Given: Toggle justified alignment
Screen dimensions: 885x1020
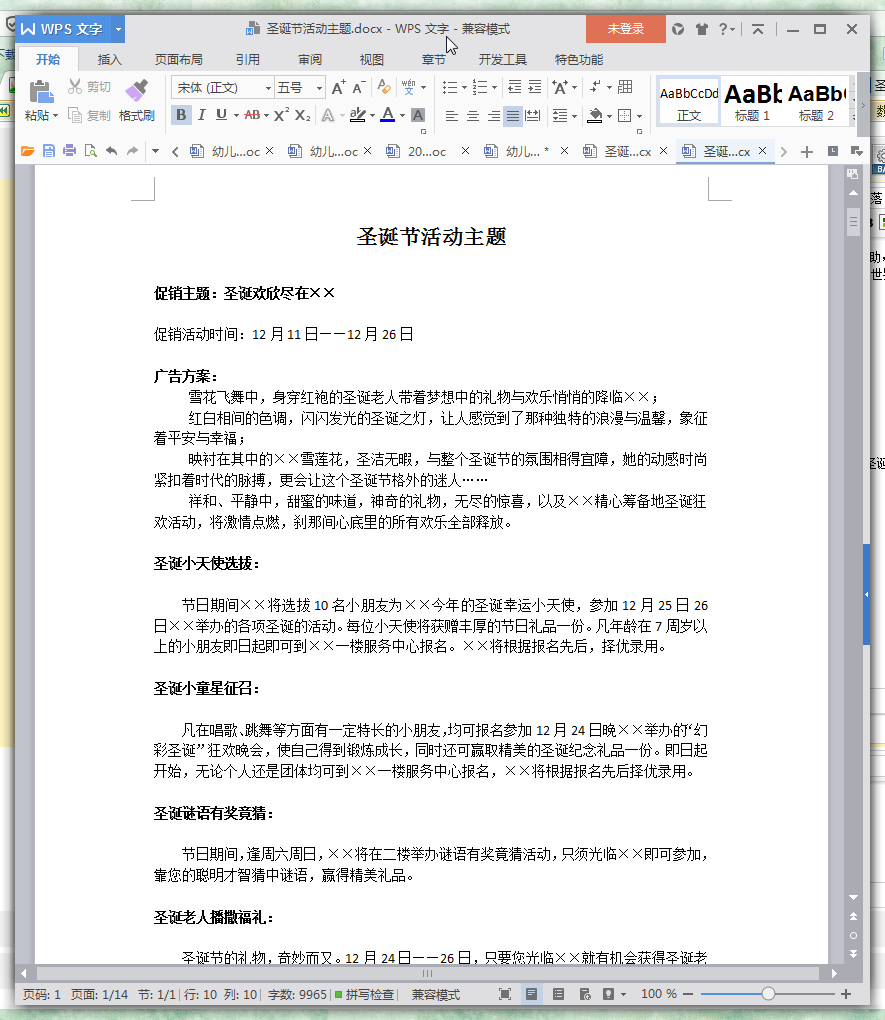Looking at the screenshot, I should (513, 116).
